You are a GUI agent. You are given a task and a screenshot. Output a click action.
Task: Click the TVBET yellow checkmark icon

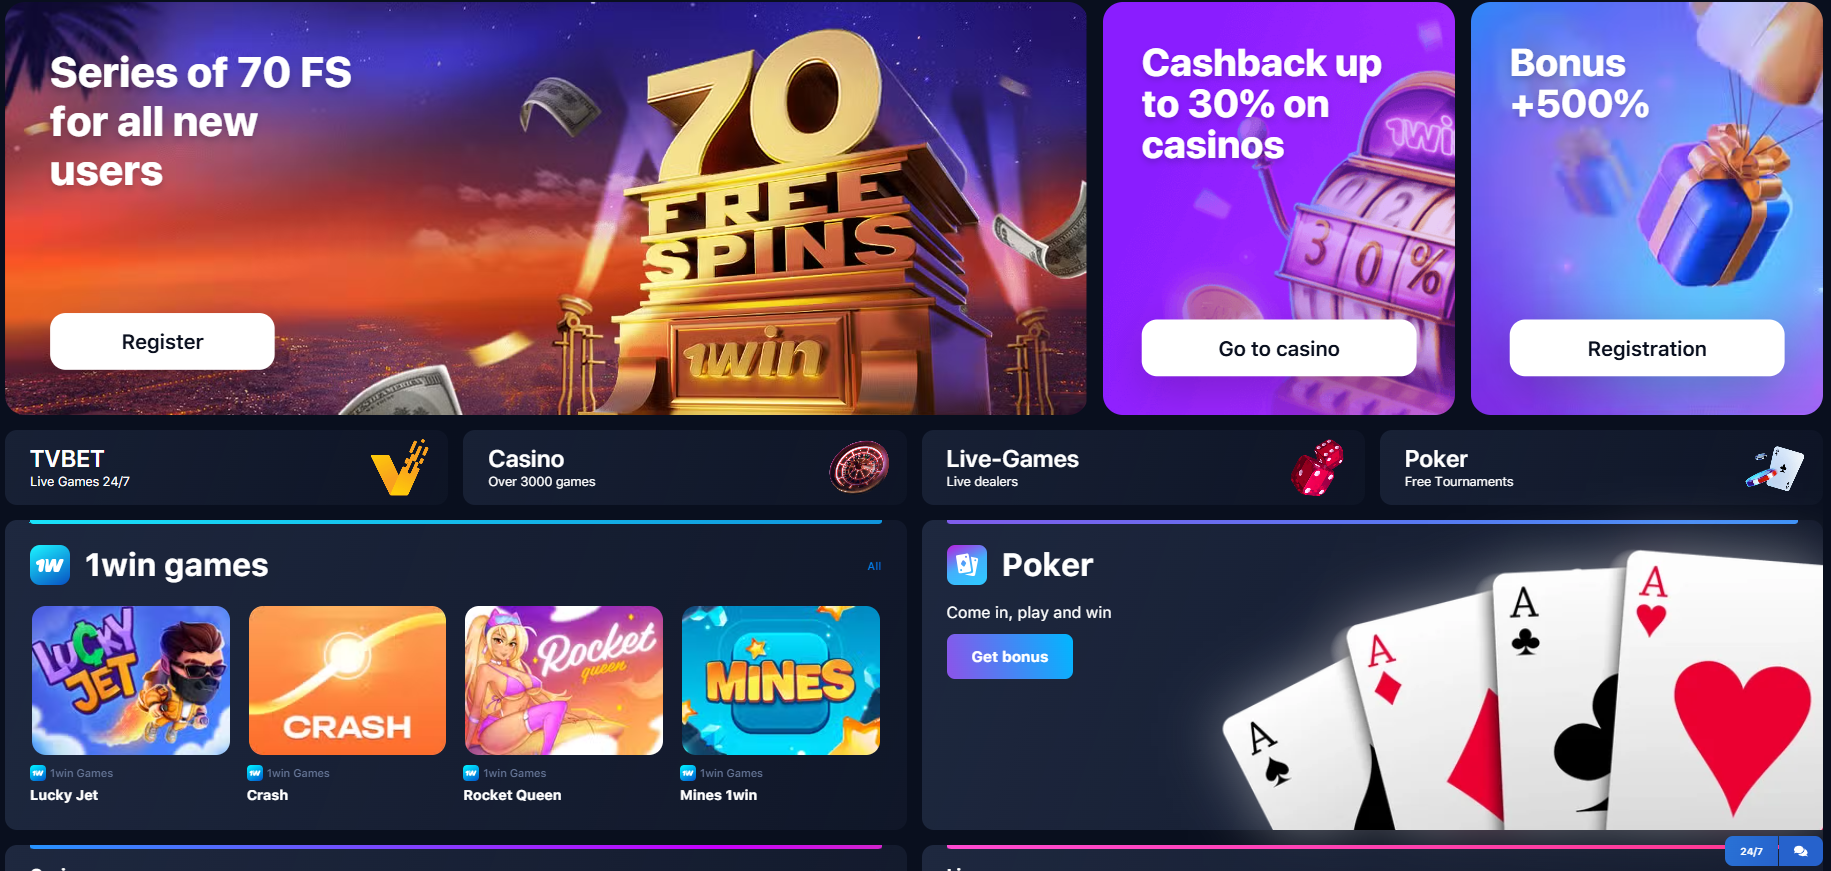tap(400, 467)
